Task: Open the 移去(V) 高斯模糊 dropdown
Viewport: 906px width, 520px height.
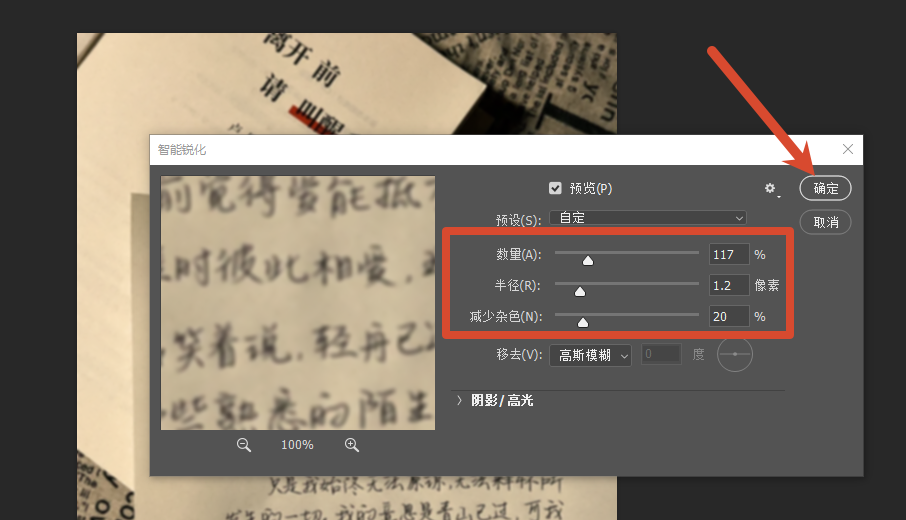Action: [591, 355]
